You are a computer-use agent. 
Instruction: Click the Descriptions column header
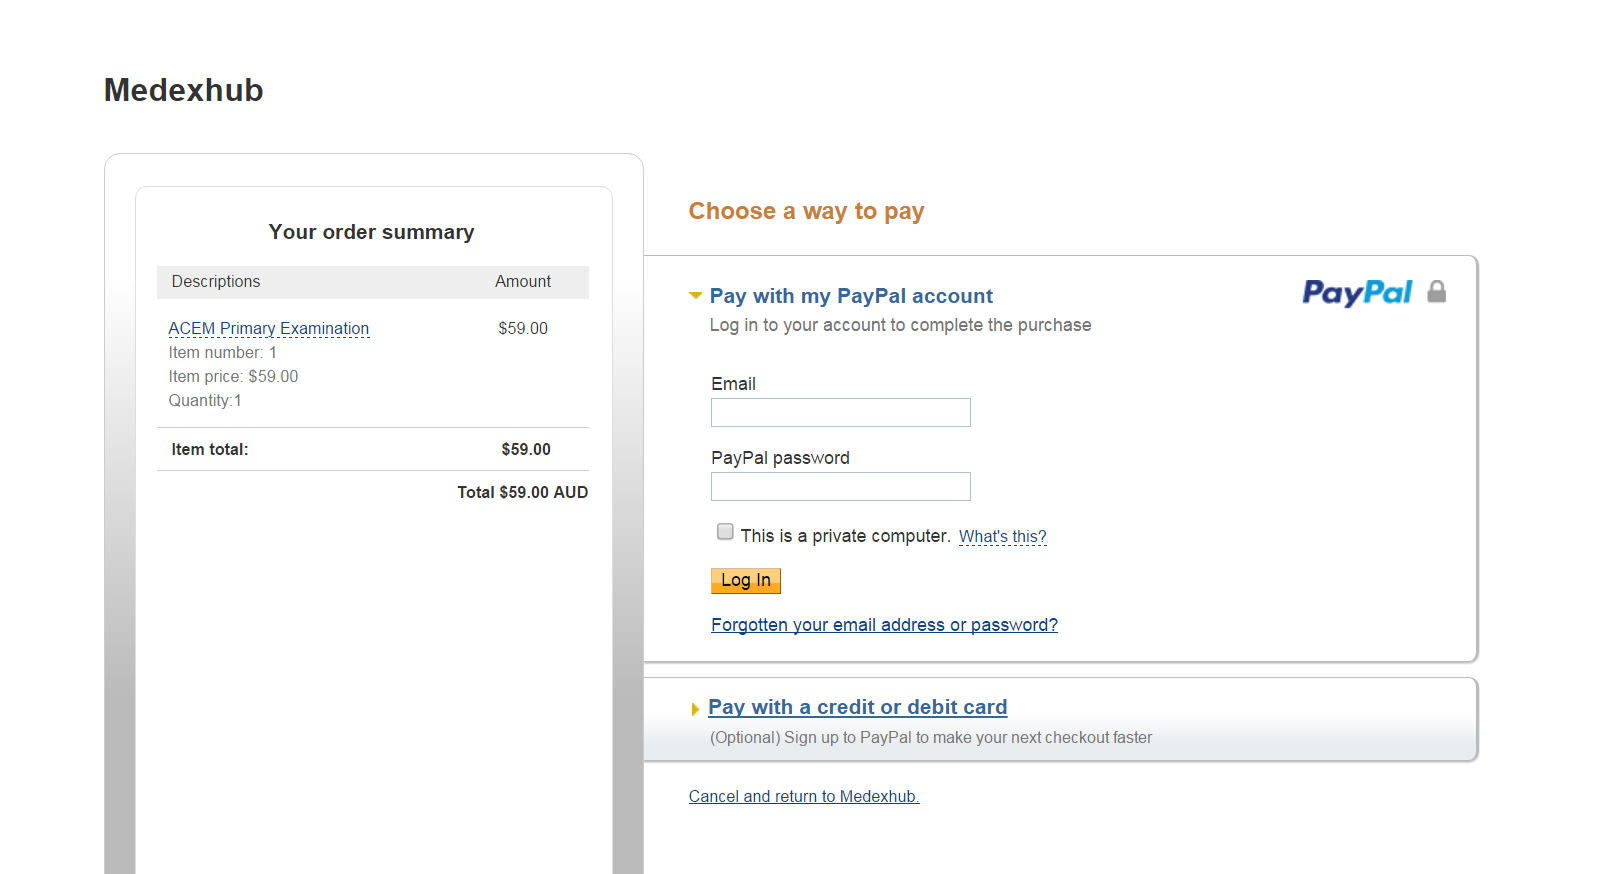216,282
